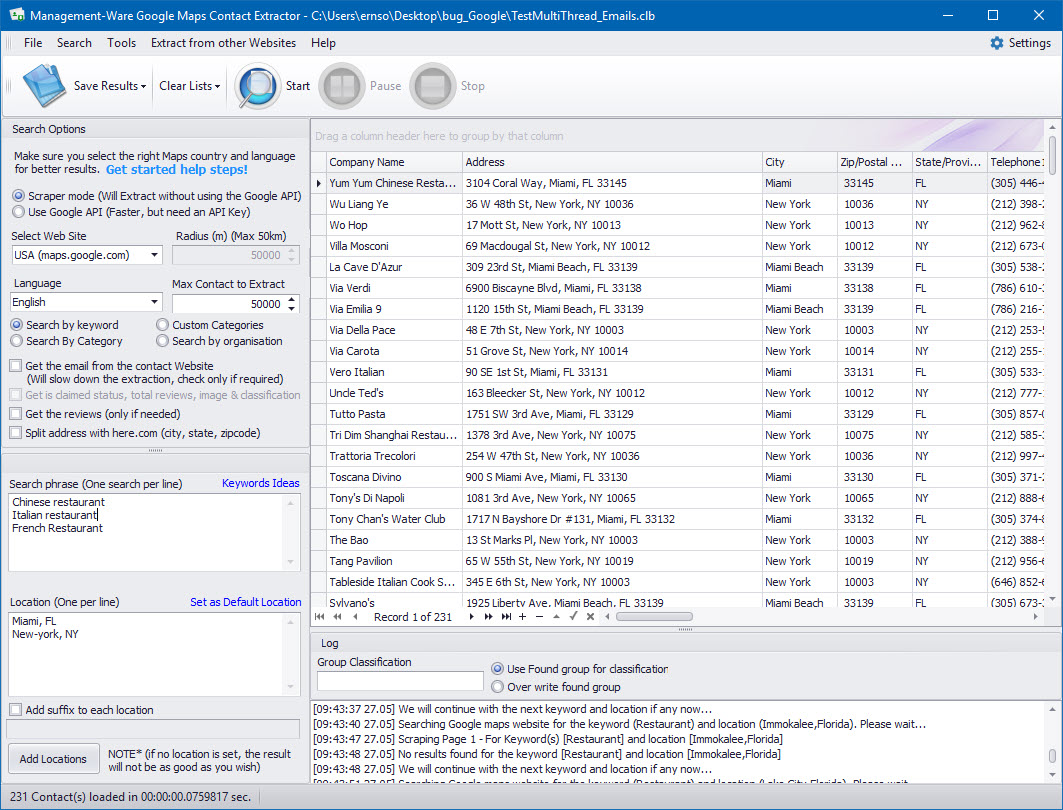This screenshot has height=810, width=1063.
Task: Open the File menu
Action: [x=33, y=43]
